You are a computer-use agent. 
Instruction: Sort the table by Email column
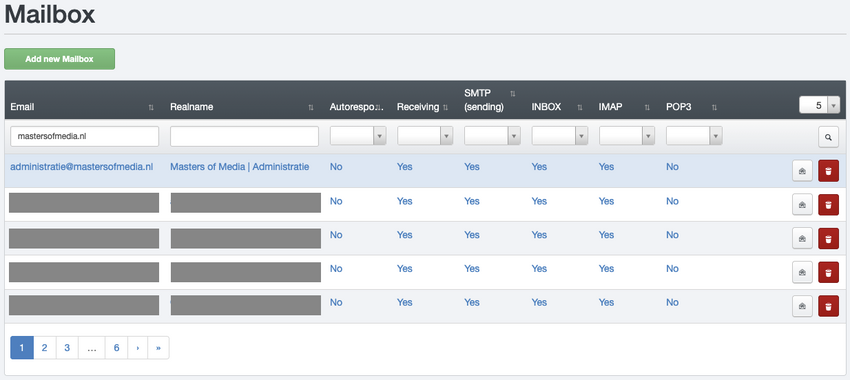coord(151,107)
